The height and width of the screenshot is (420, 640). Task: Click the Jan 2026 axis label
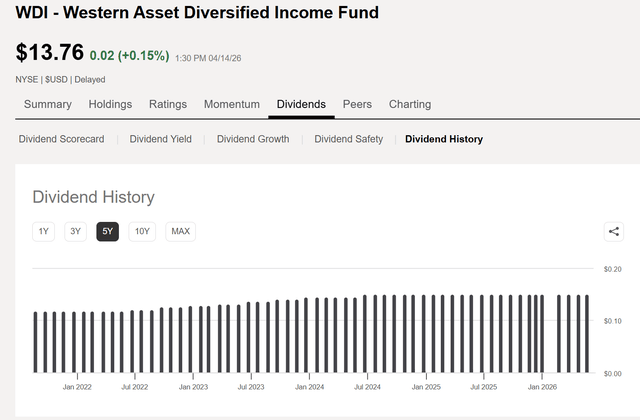542,387
